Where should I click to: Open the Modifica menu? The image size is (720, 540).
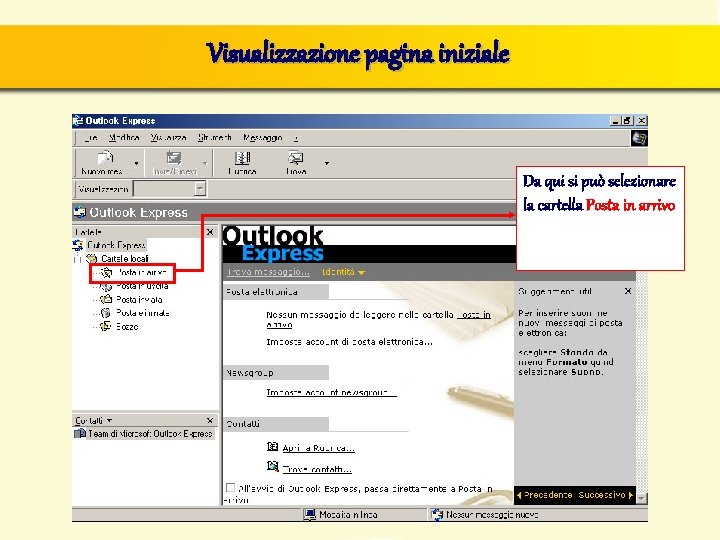pyautogui.click(x=124, y=138)
